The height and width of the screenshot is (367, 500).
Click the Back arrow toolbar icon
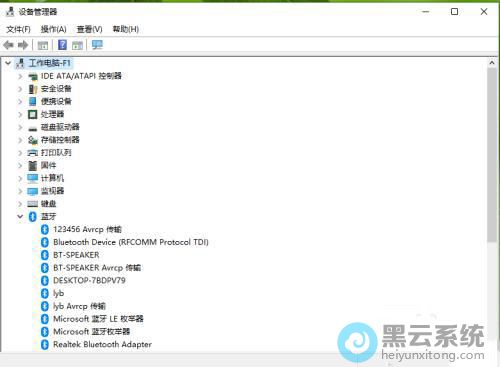click(8, 45)
